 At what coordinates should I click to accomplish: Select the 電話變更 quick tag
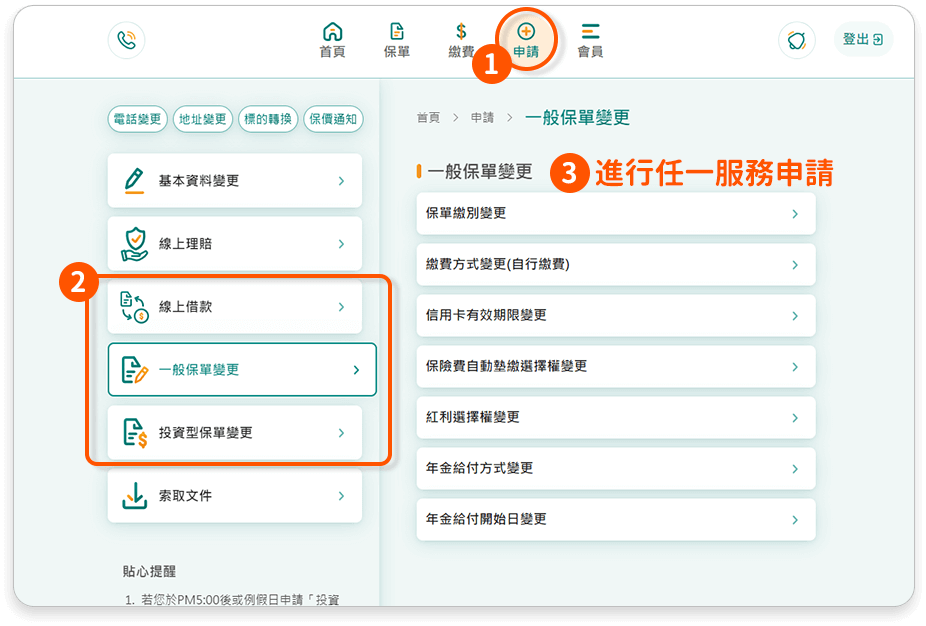click(x=137, y=119)
